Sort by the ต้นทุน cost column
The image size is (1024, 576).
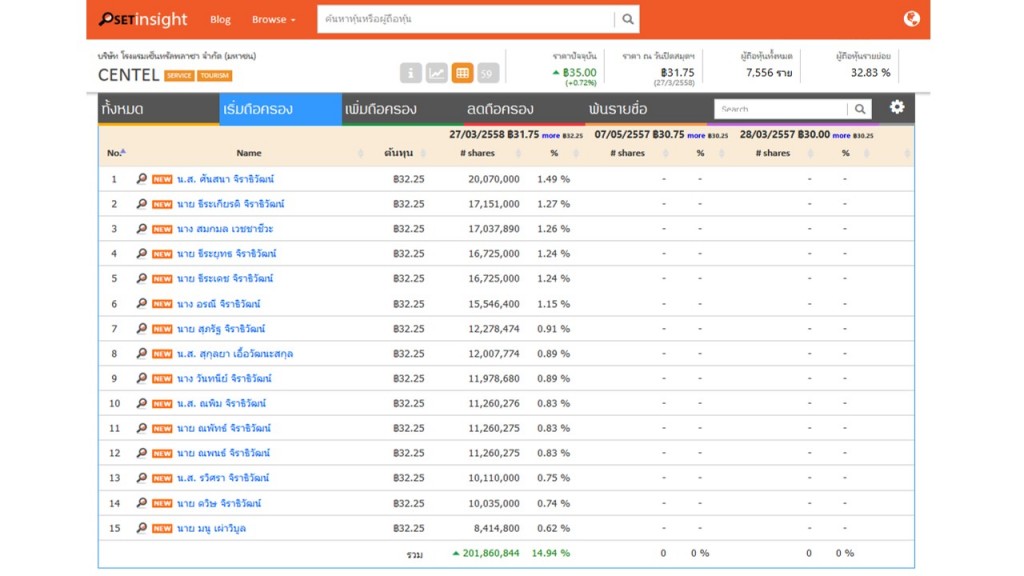pos(398,153)
